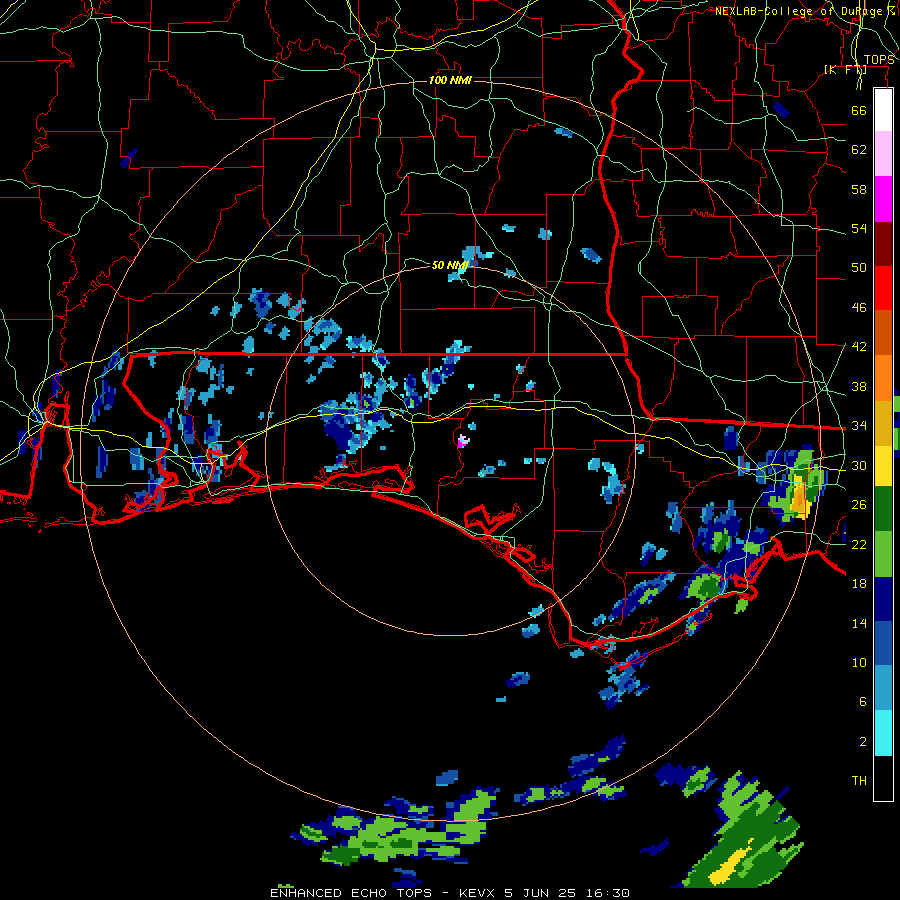Select the magenta legend swatch

pos(883,199)
